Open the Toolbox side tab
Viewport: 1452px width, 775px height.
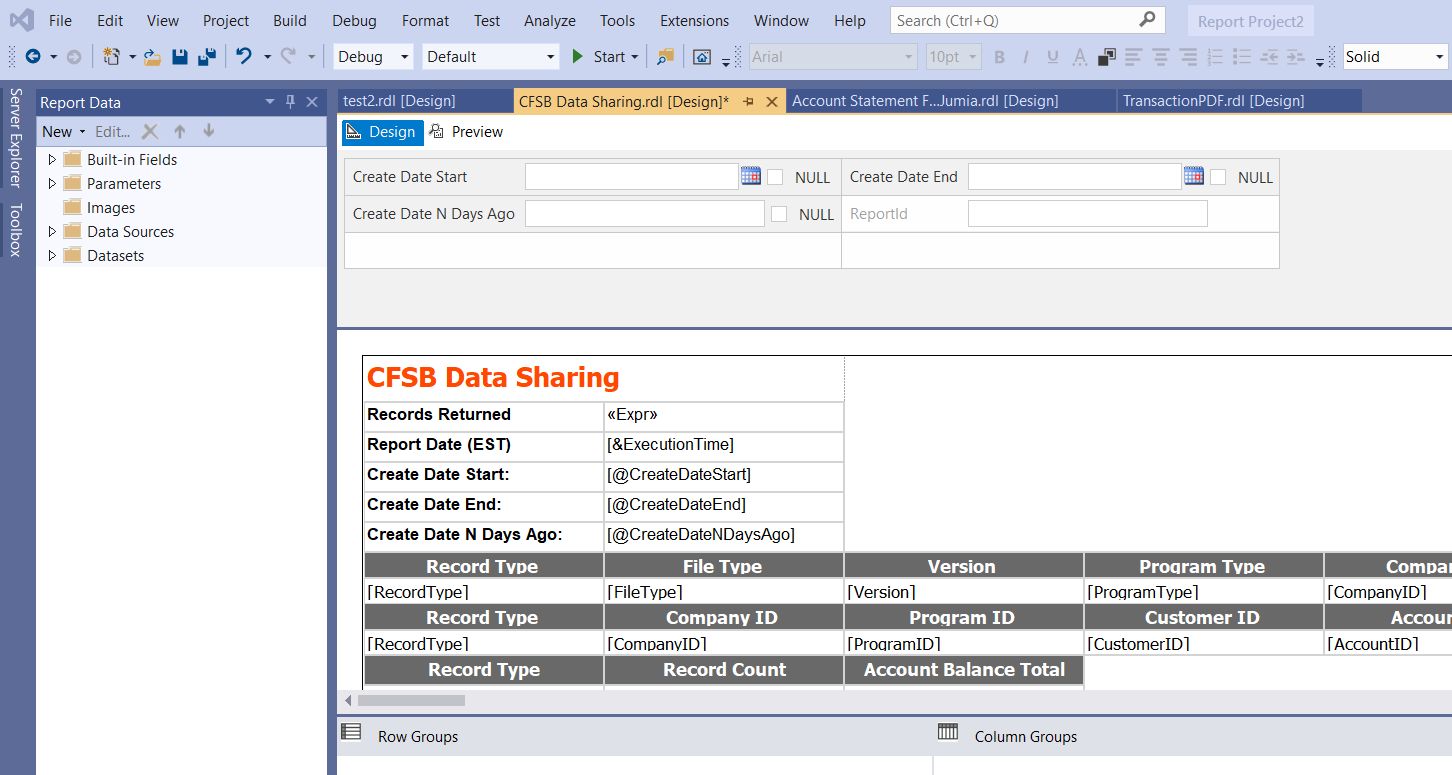pos(15,230)
